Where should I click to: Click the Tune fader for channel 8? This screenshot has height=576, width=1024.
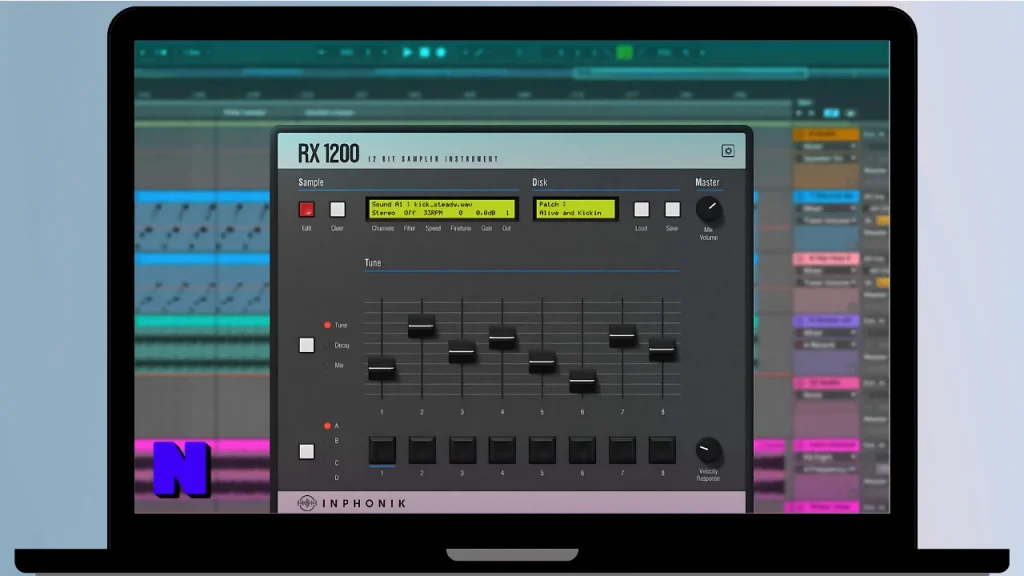pos(662,349)
